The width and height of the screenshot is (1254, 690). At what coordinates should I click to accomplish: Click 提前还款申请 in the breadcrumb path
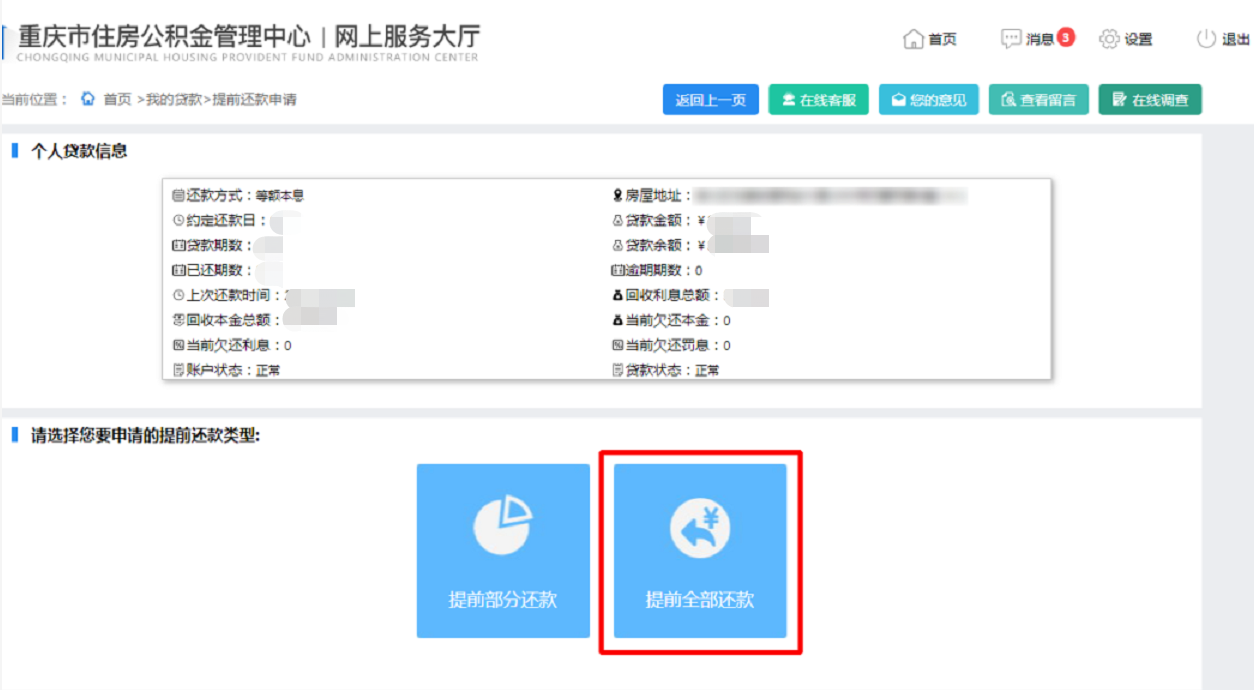[x=254, y=99]
